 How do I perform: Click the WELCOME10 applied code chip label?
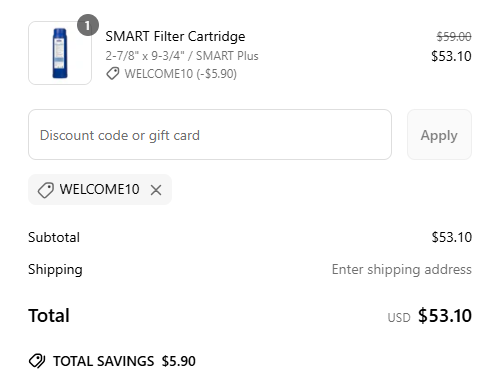coord(99,189)
